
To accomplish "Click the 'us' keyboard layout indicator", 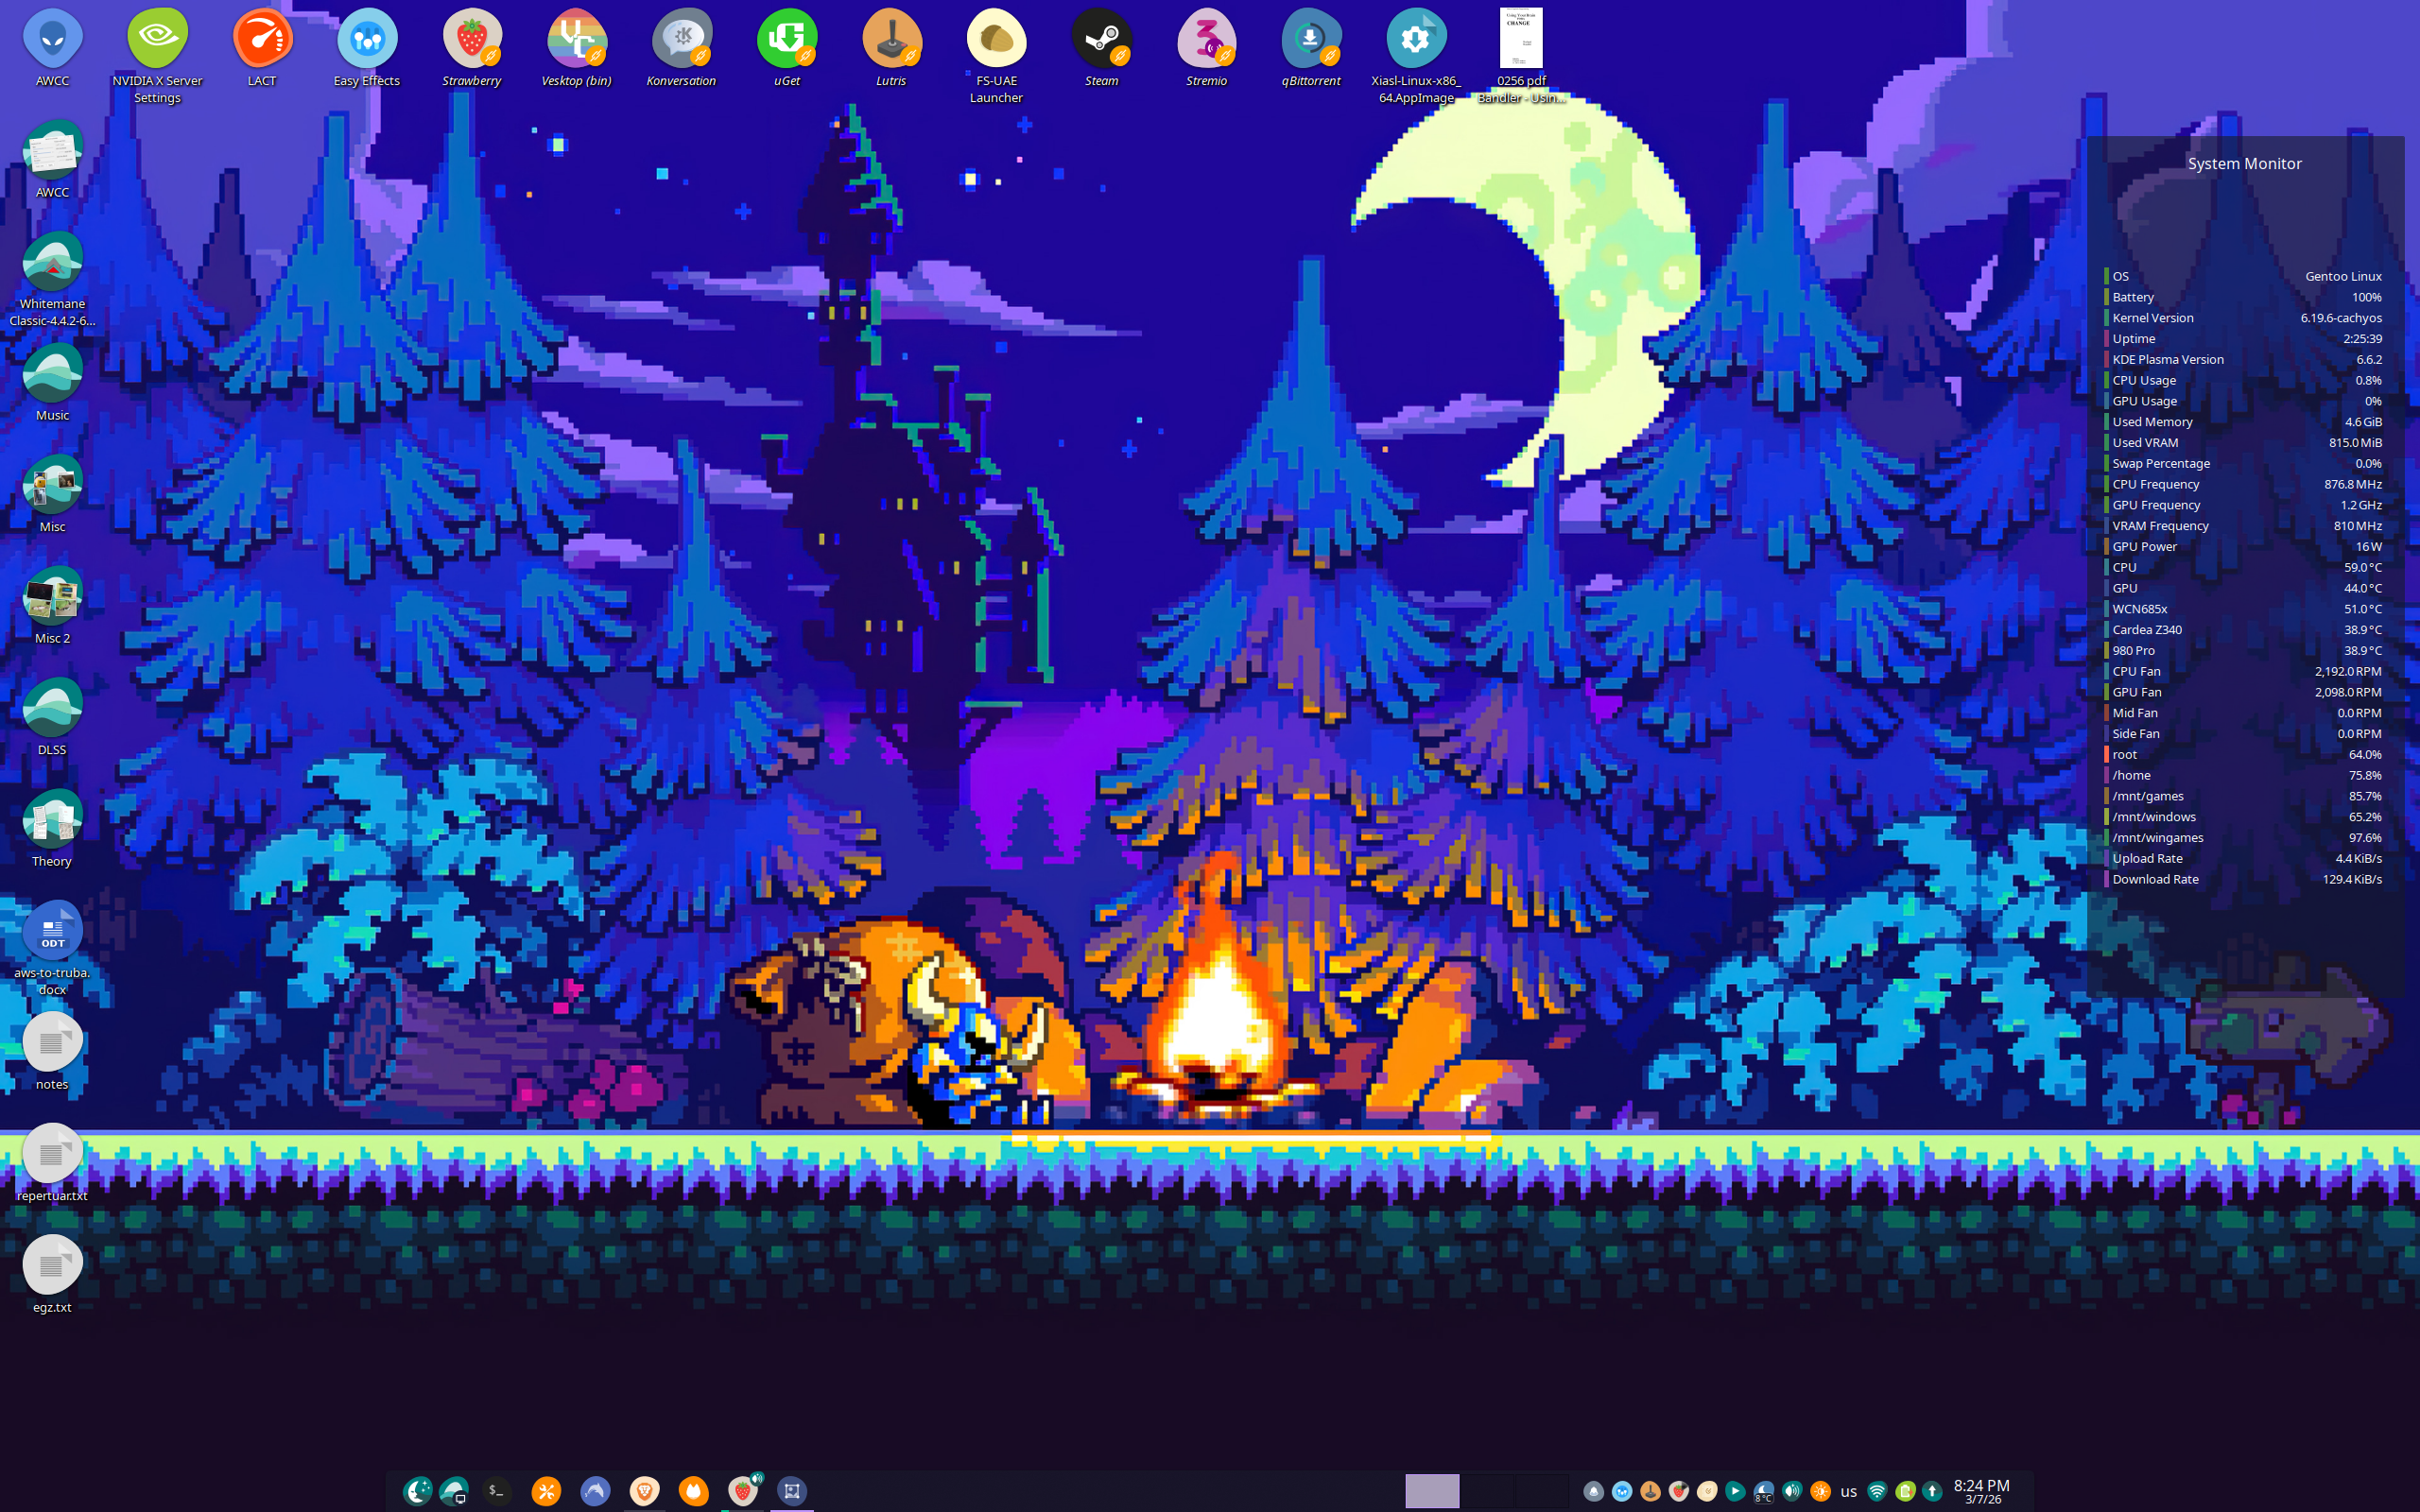I will (x=1848, y=1492).
